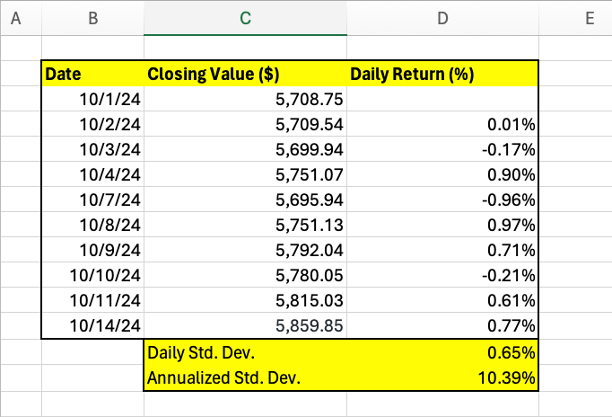
Task: Click column B header
Action: [92, 17]
